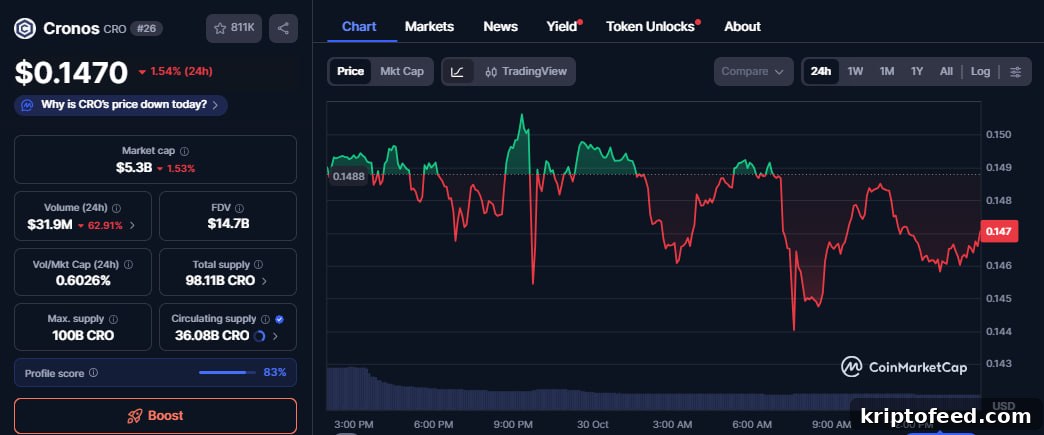Click the circulating supply progress ring

pyautogui.click(x=260, y=336)
